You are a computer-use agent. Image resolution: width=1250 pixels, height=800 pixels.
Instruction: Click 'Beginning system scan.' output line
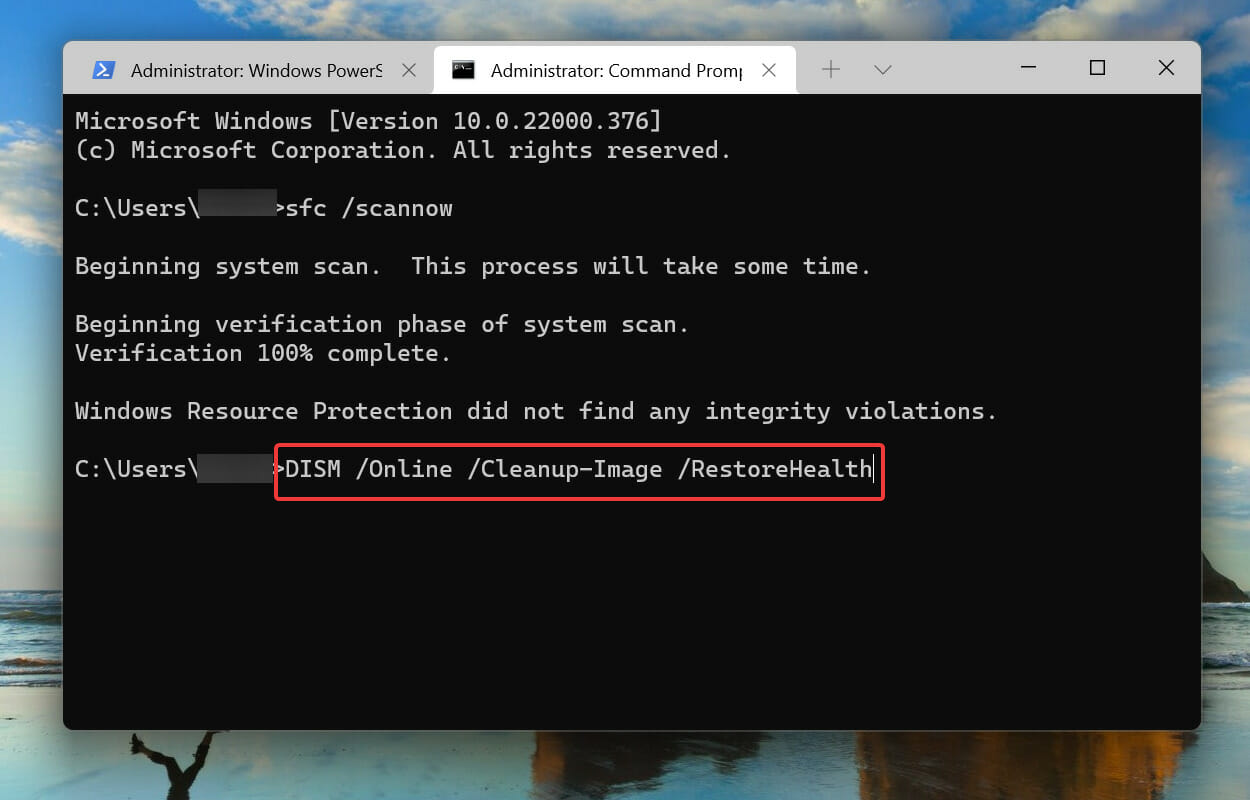473,266
